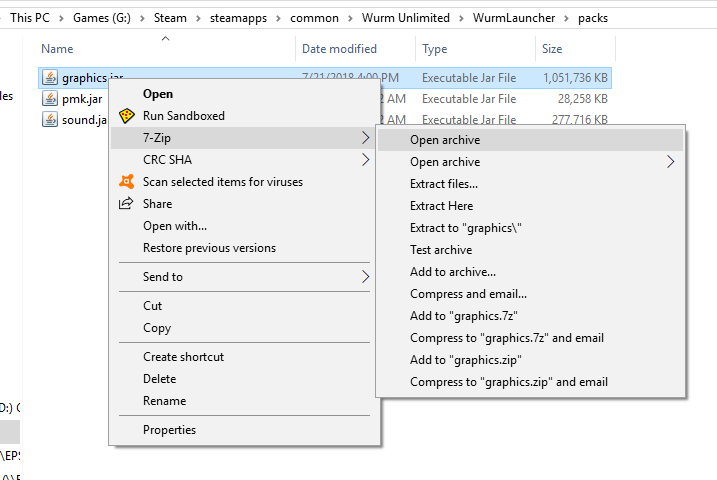Choose Test archive
Screen dimensions: 717x480
coord(530,250)
